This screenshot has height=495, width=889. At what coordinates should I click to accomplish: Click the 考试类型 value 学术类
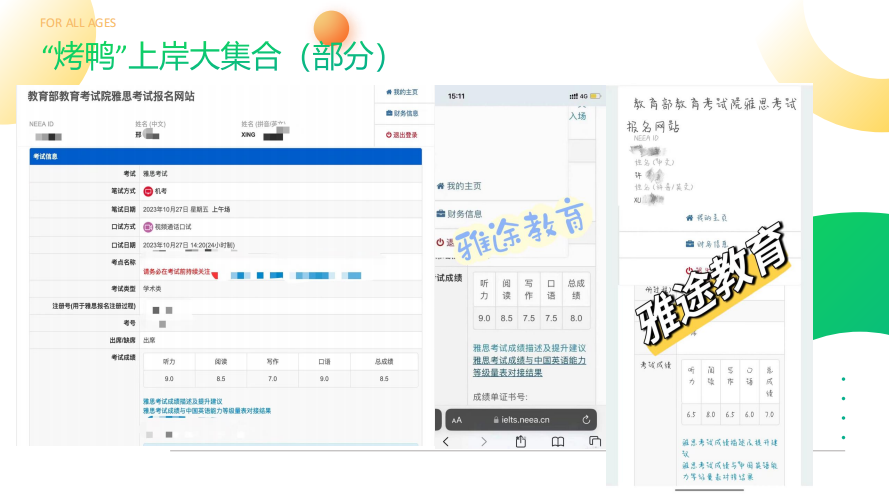click(152, 289)
